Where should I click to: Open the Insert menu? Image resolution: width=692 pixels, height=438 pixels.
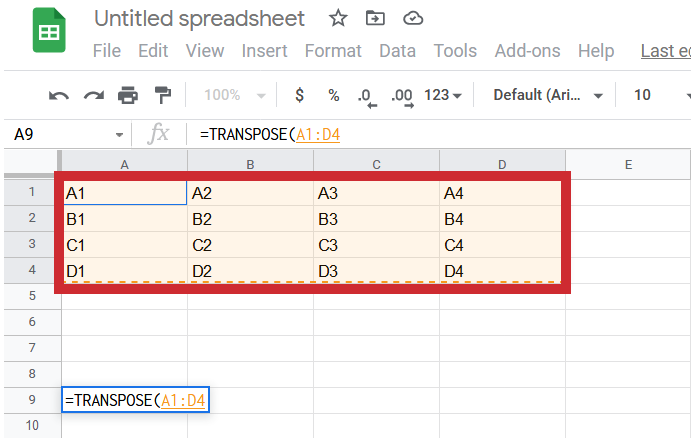pos(264,51)
